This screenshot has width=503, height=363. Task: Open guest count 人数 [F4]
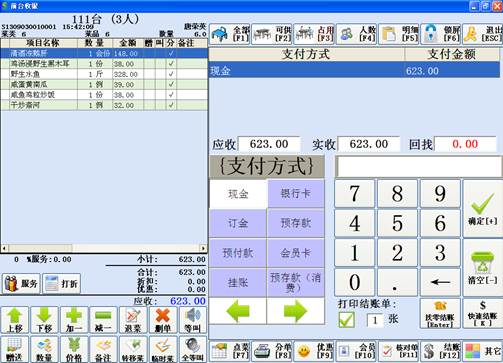click(x=356, y=34)
